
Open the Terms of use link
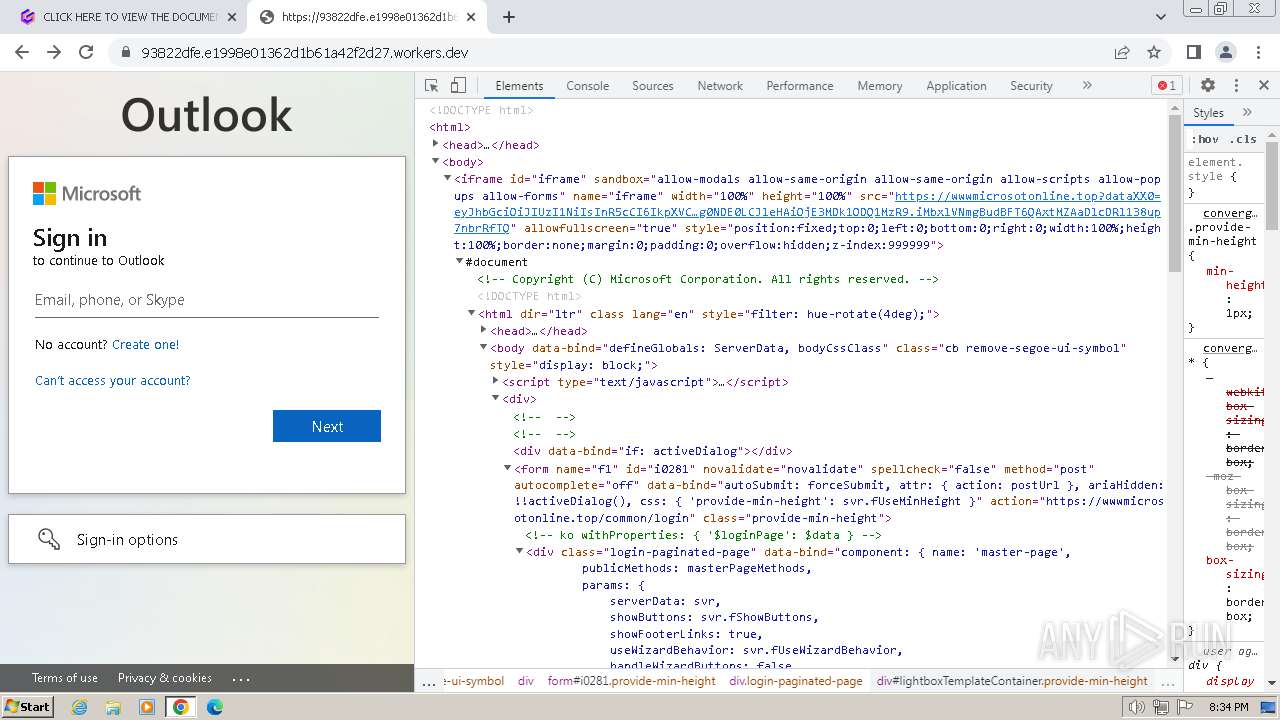(x=65, y=678)
